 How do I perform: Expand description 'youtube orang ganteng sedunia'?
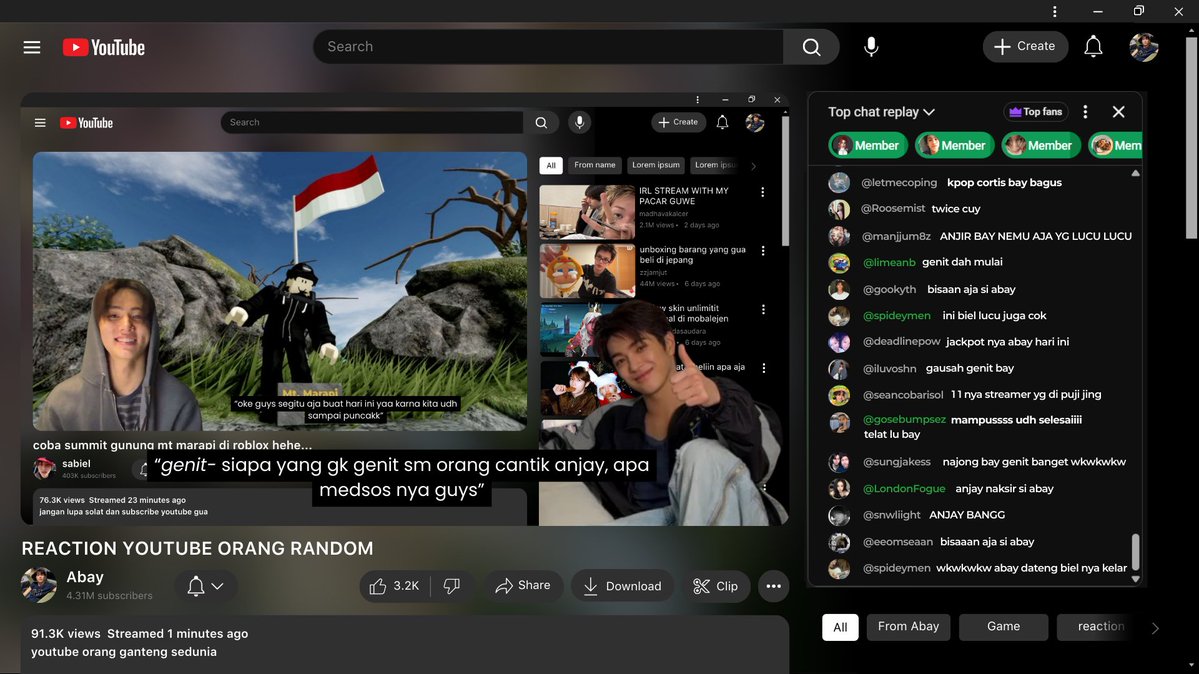pyautogui.click(x=124, y=652)
